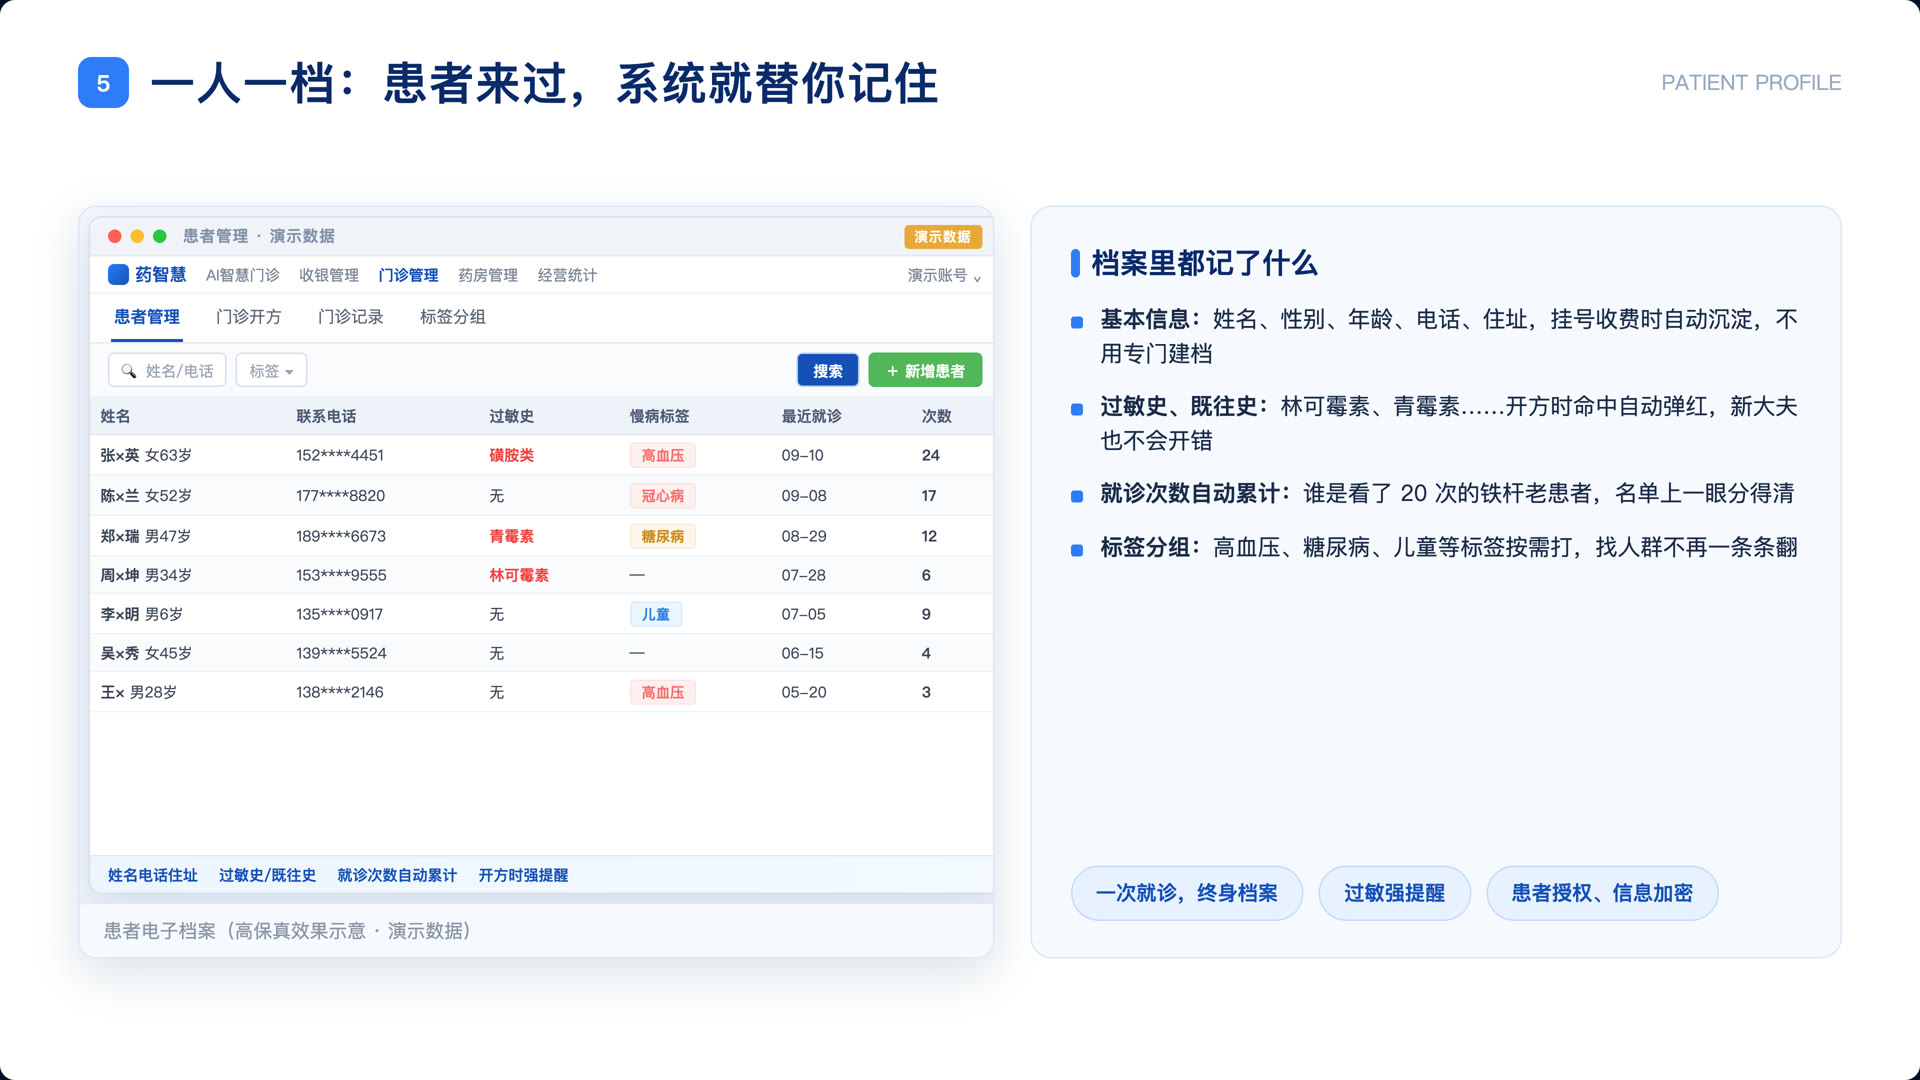Click the 青霉素 allergy entry
The height and width of the screenshot is (1080, 1920).
pos(511,536)
